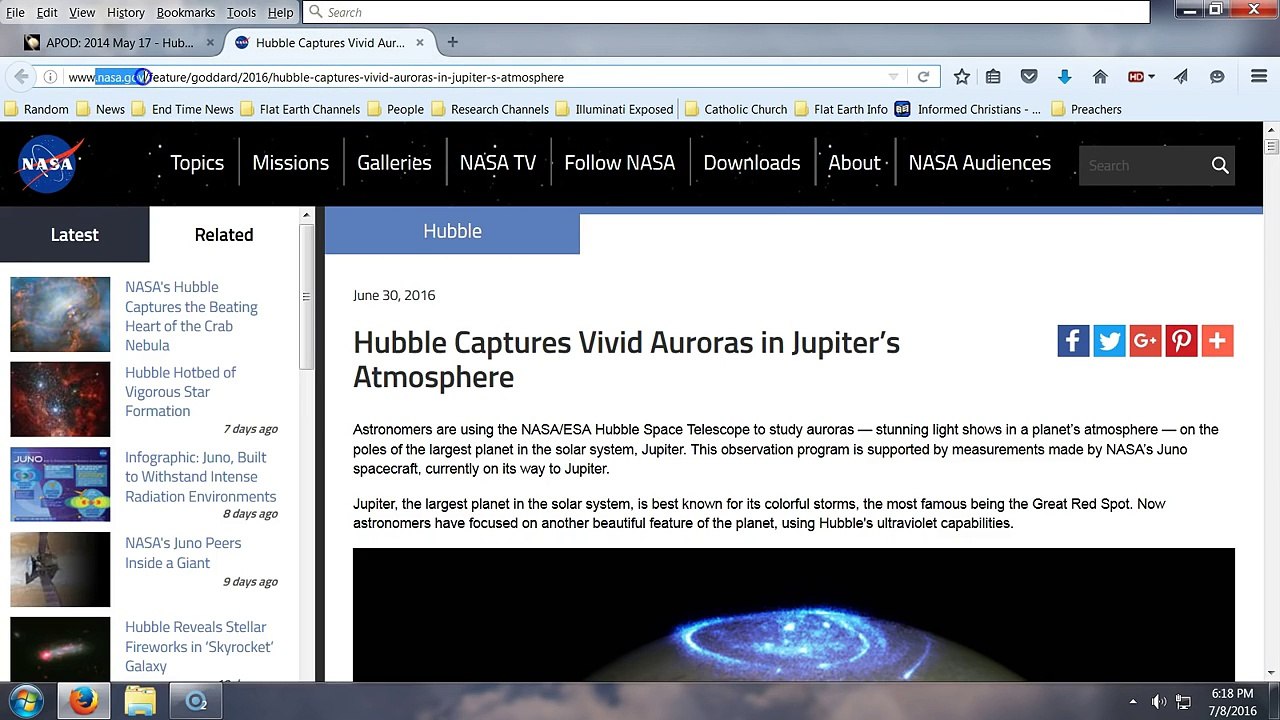Open the Hello chat smiley icon
Image resolution: width=1280 pixels, height=720 pixels.
(x=1217, y=77)
